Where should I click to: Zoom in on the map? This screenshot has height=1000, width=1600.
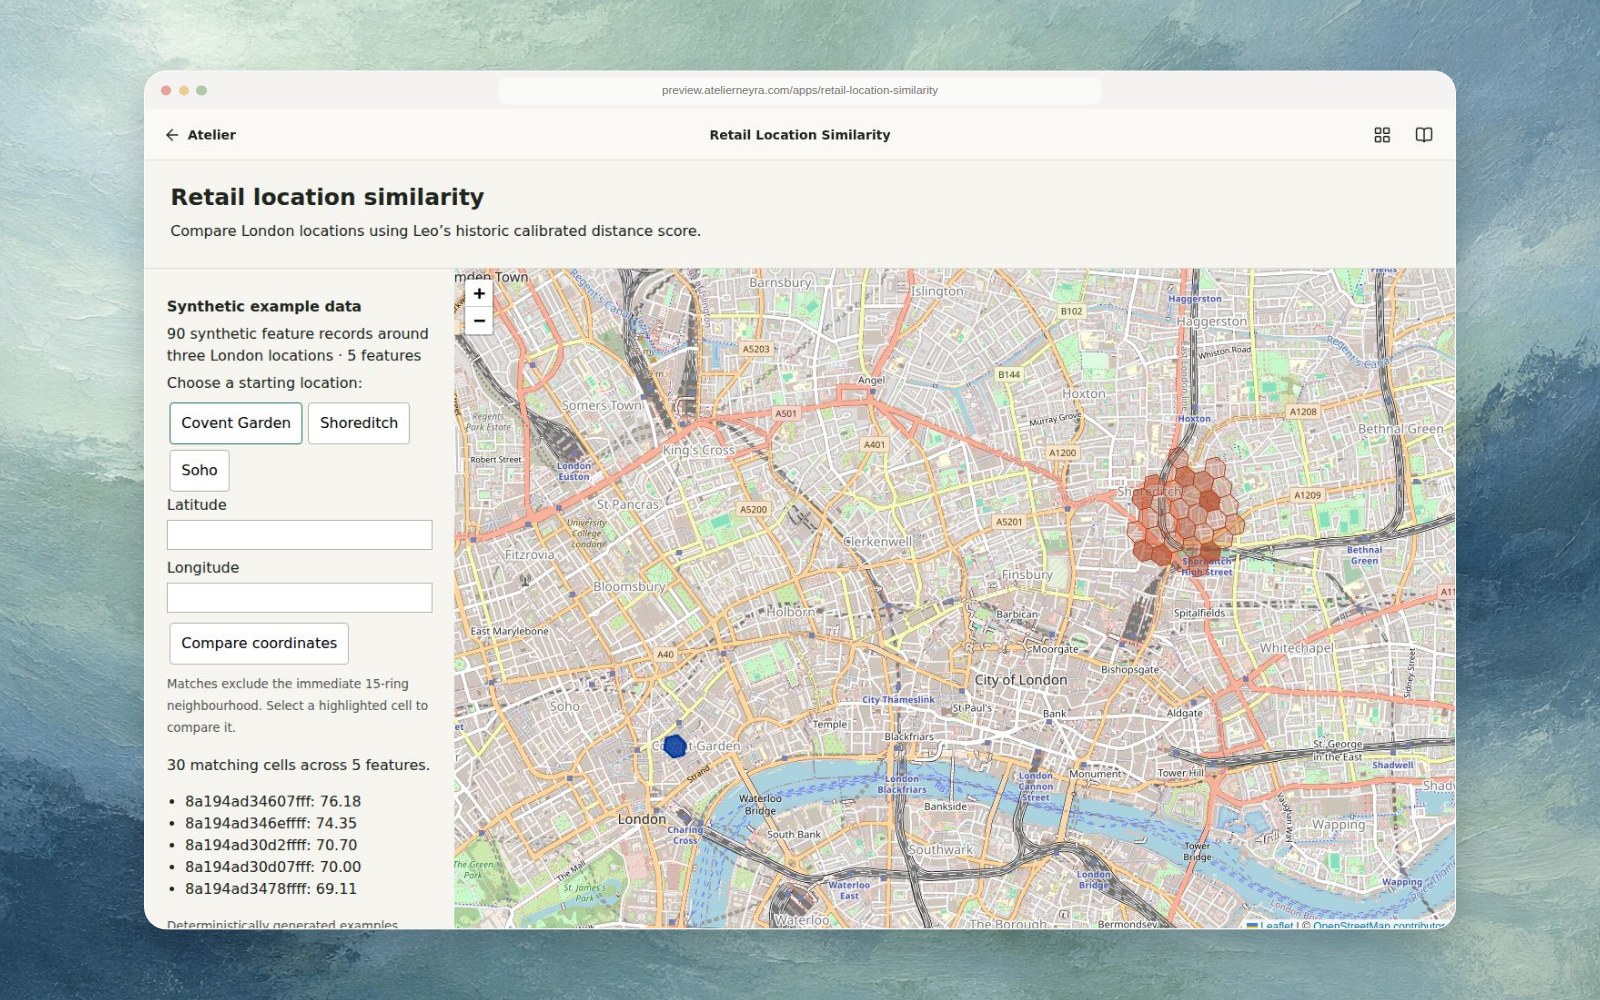479,294
